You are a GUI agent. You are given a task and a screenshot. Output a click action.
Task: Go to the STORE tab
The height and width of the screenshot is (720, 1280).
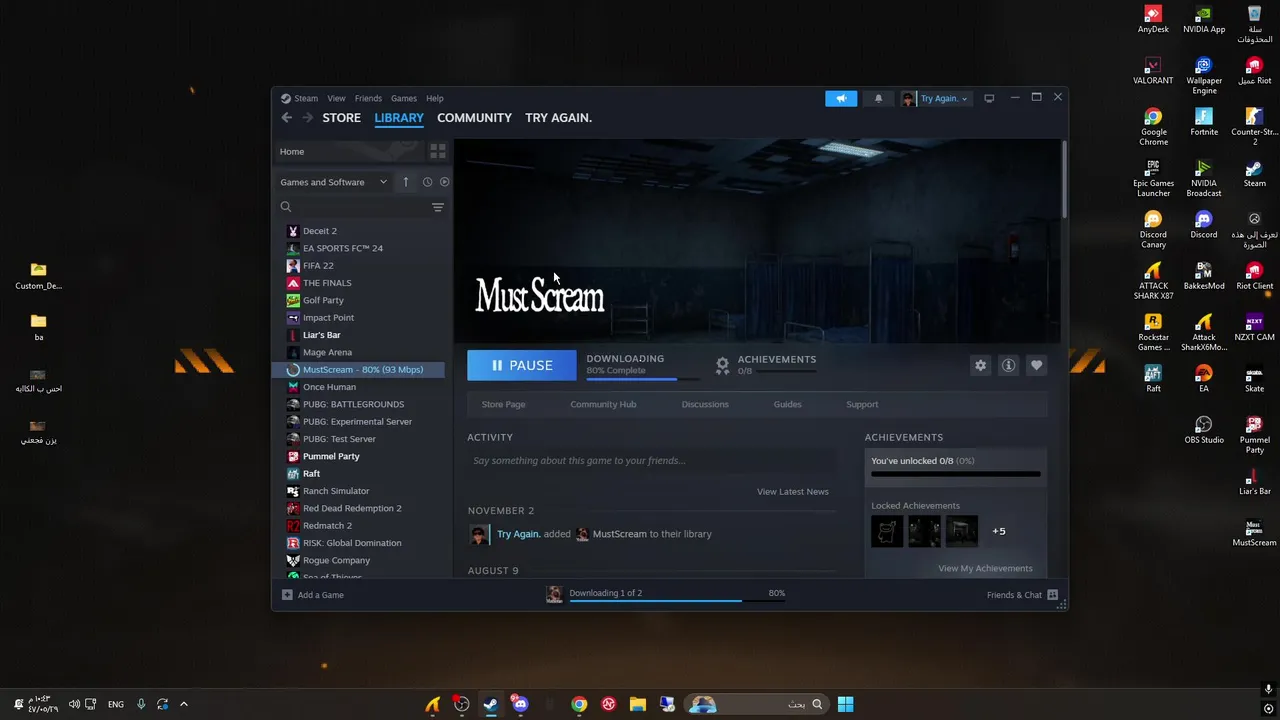point(341,118)
